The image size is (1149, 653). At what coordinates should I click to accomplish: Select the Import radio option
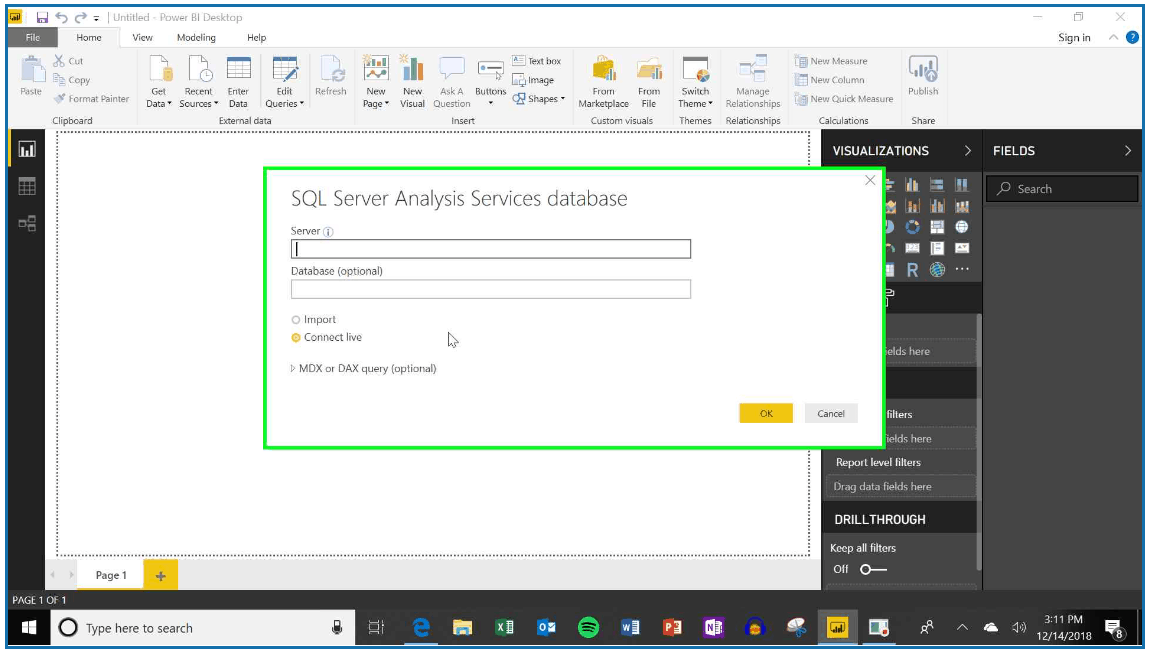coord(296,320)
